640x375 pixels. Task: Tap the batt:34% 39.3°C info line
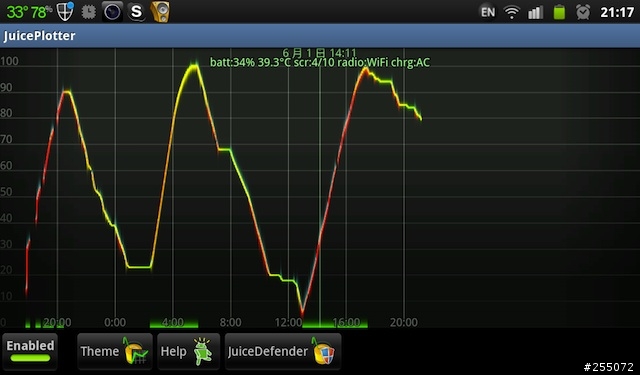point(320,62)
